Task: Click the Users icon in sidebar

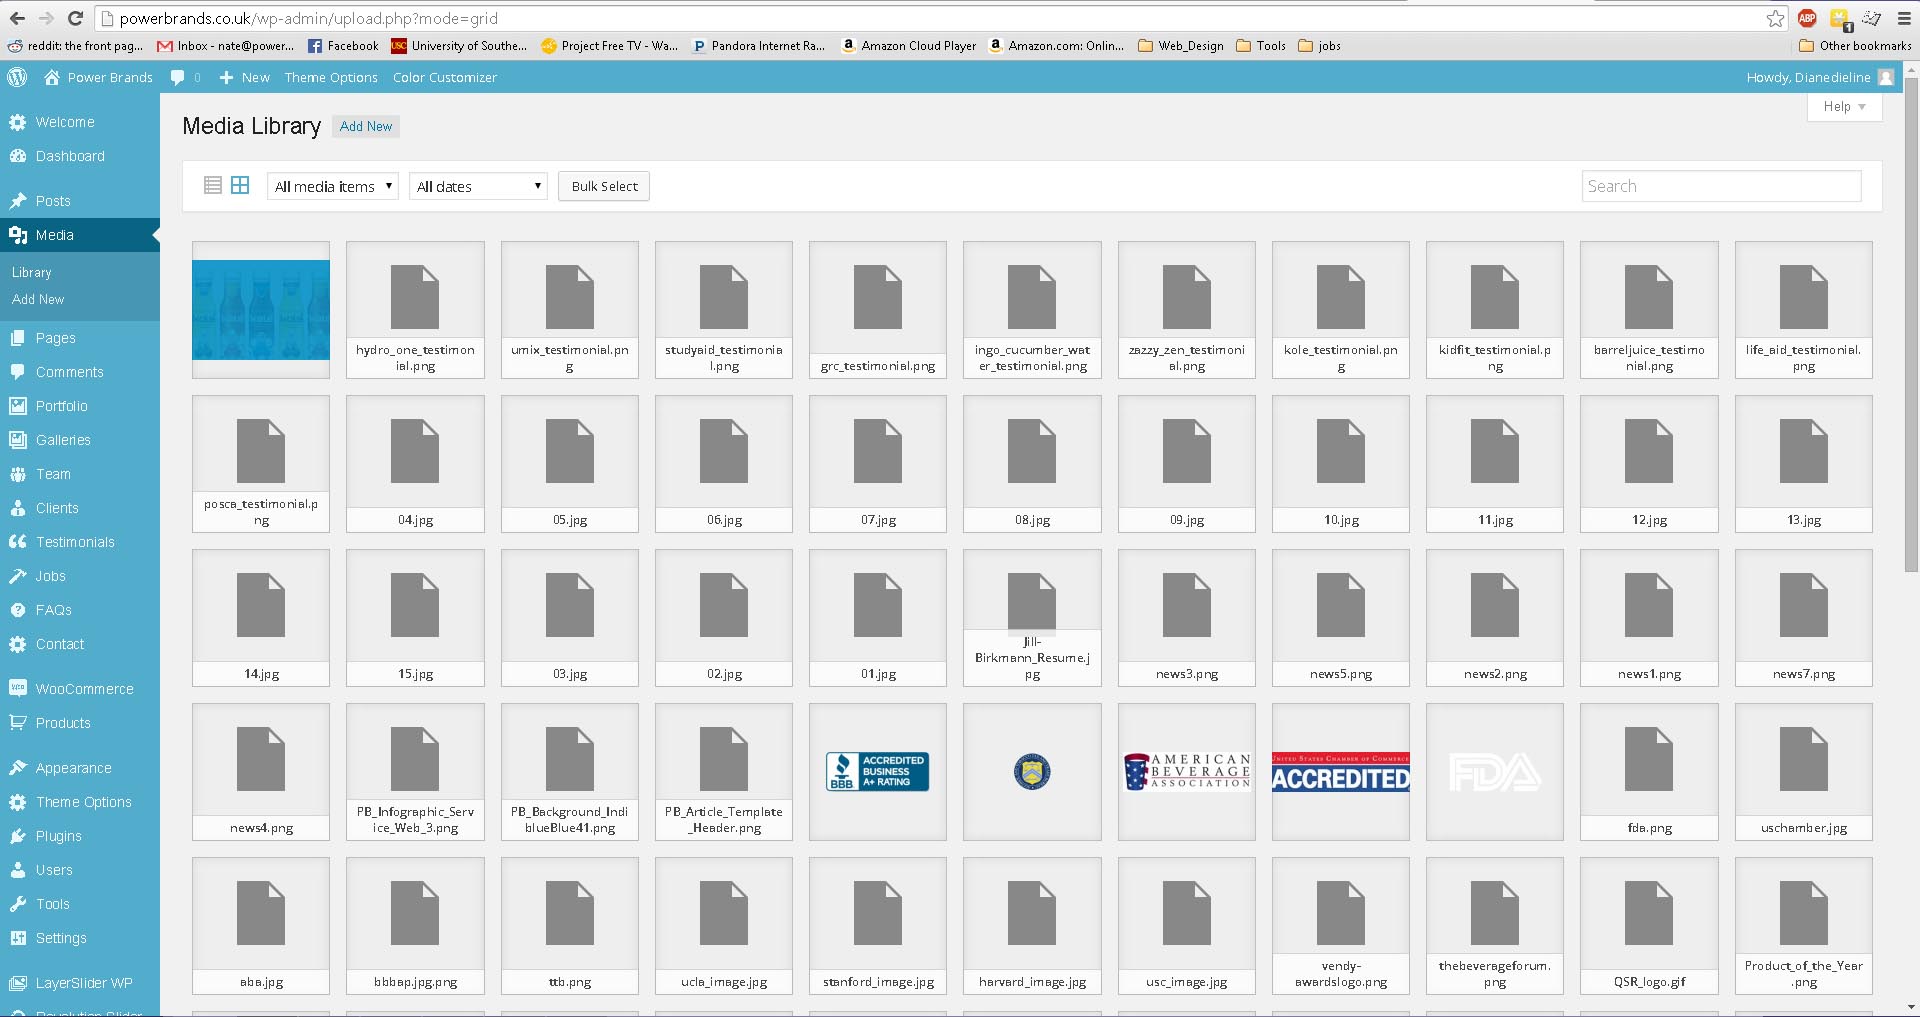Action: click(x=18, y=870)
